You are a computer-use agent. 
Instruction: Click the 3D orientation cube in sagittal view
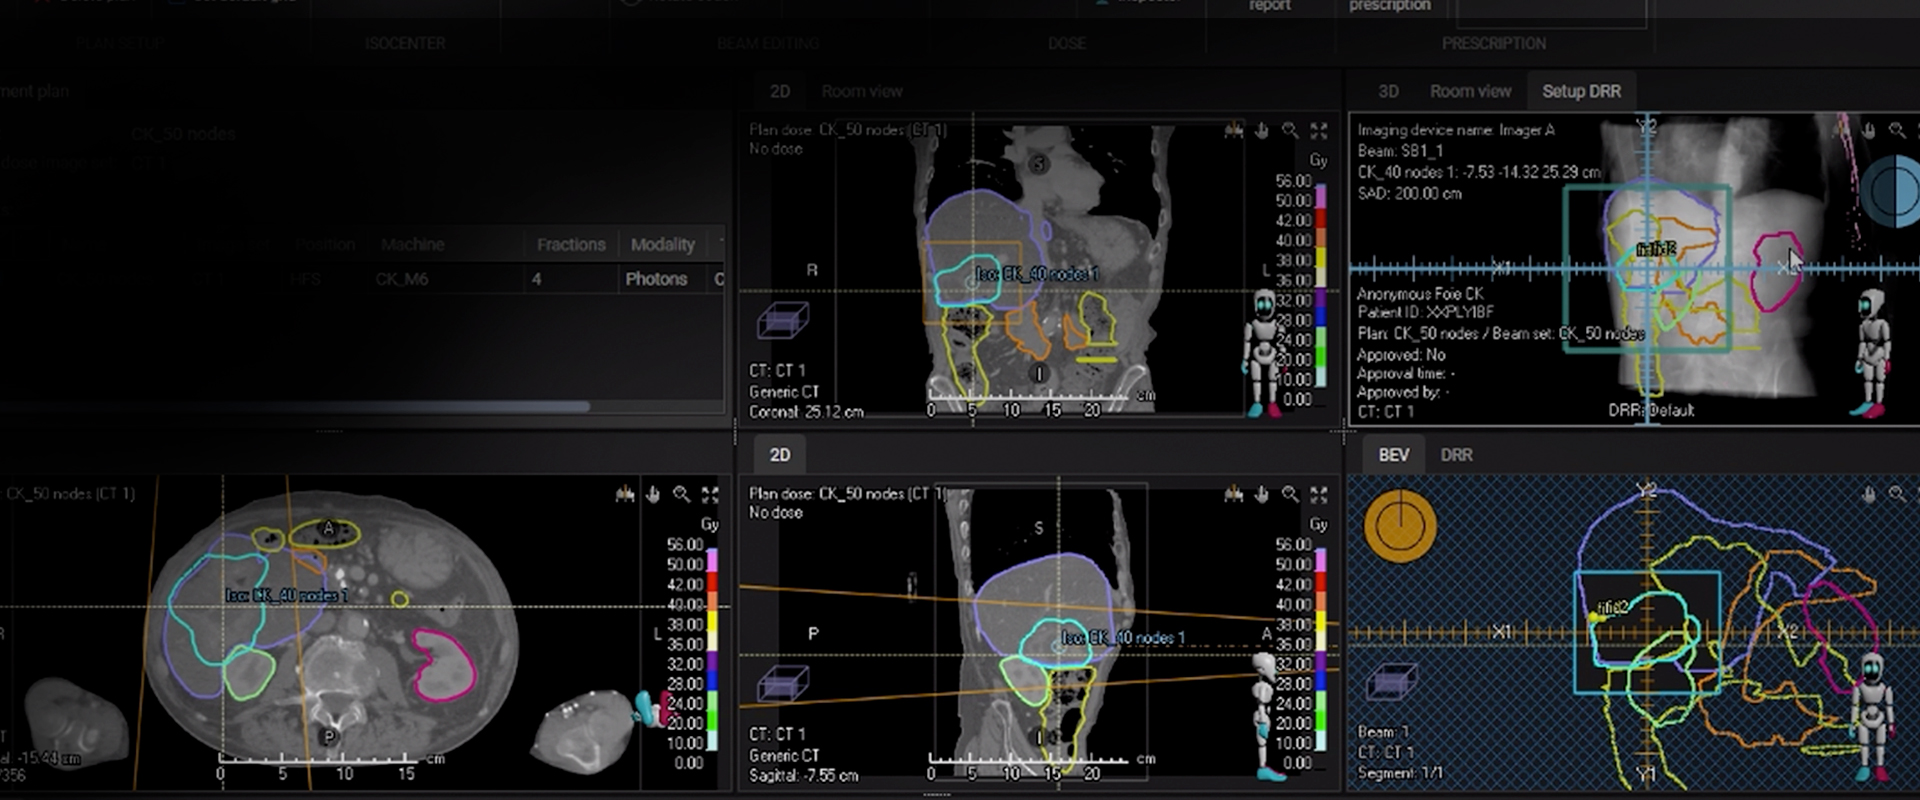782,684
